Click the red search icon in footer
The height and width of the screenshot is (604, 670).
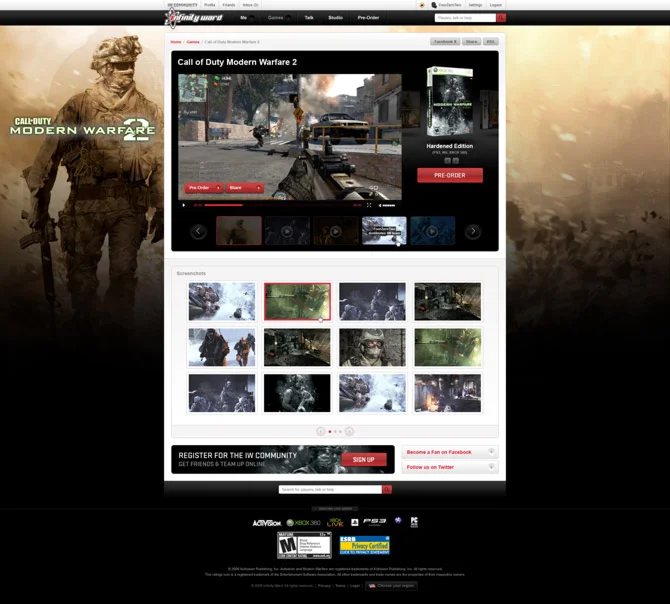point(387,489)
